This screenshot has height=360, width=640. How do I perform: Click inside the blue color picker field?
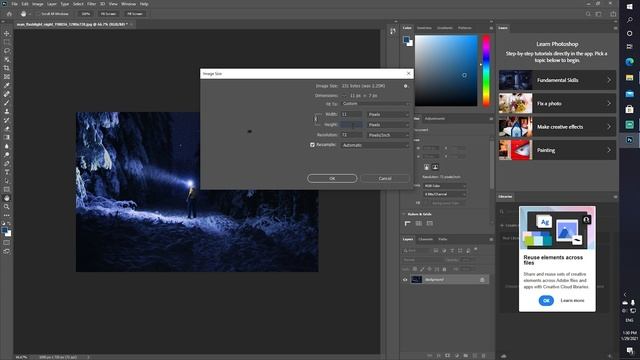[x=446, y=71]
